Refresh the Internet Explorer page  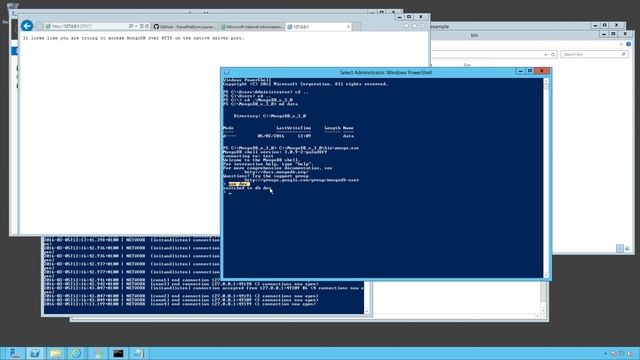click(147, 26)
